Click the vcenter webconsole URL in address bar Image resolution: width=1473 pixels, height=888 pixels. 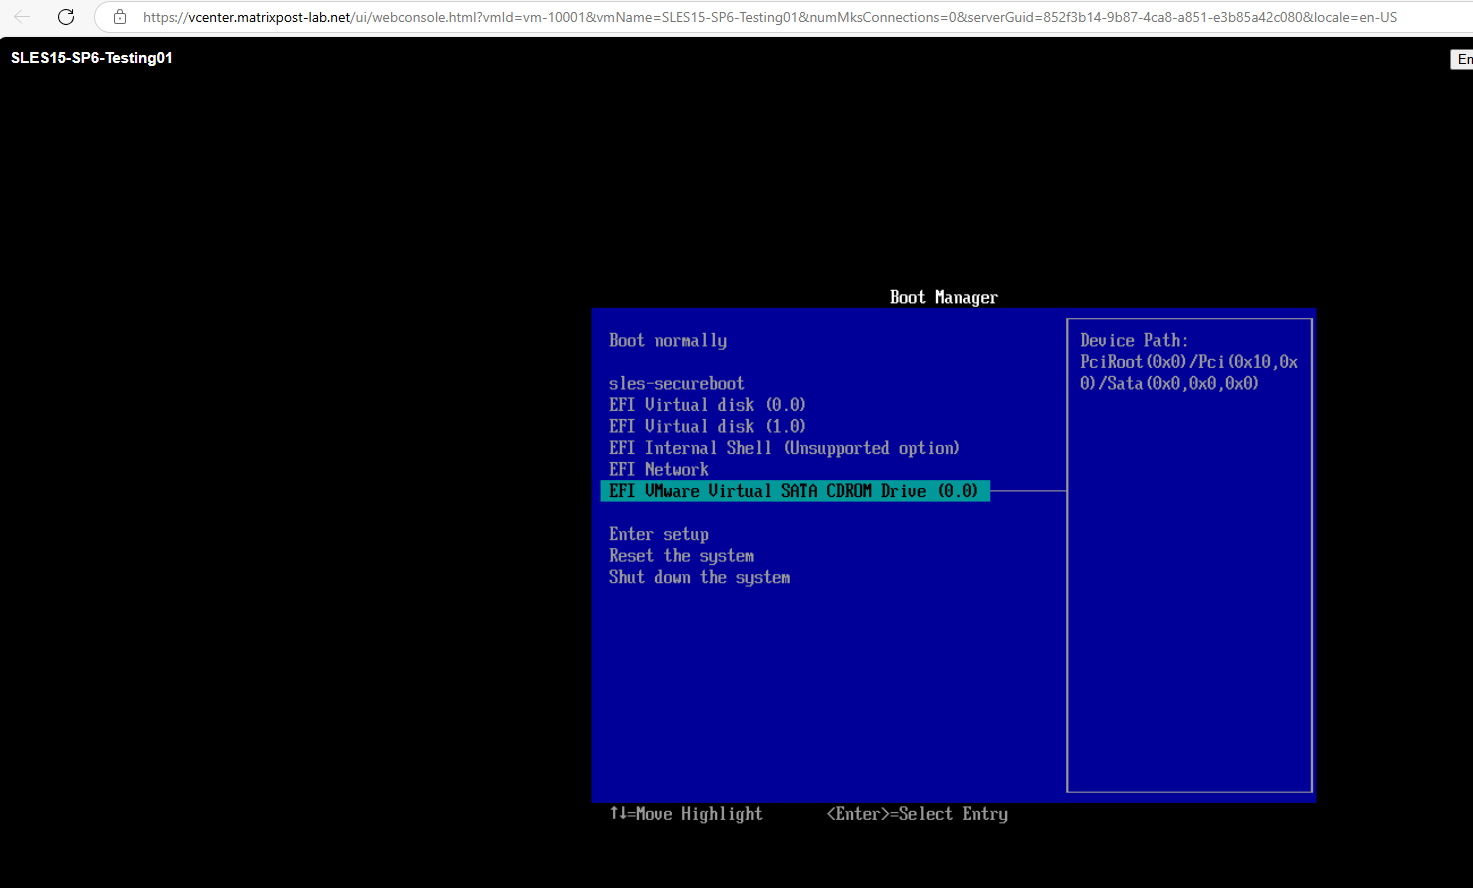[x=770, y=17]
